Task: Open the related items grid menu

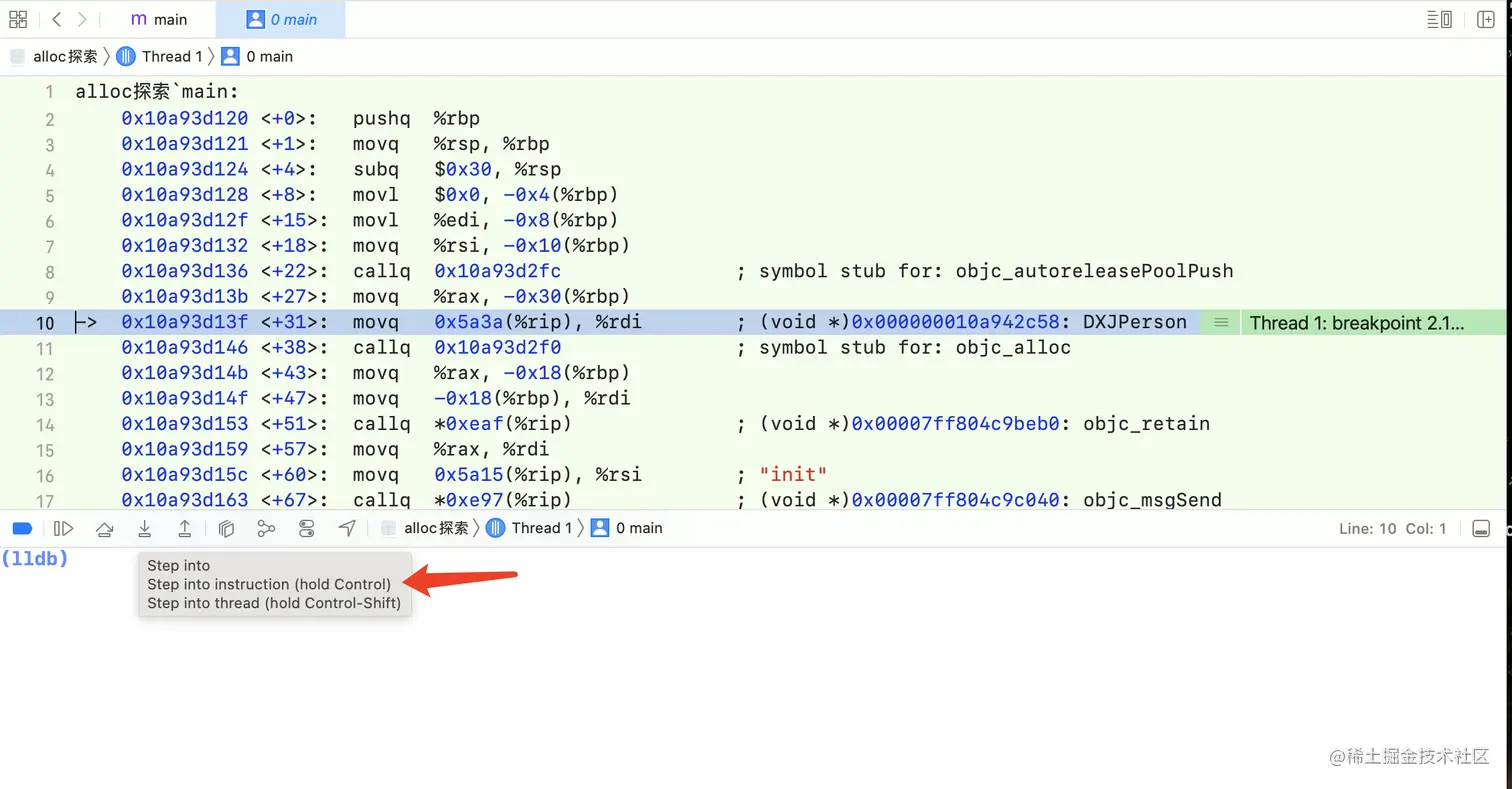Action: point(18,19)
